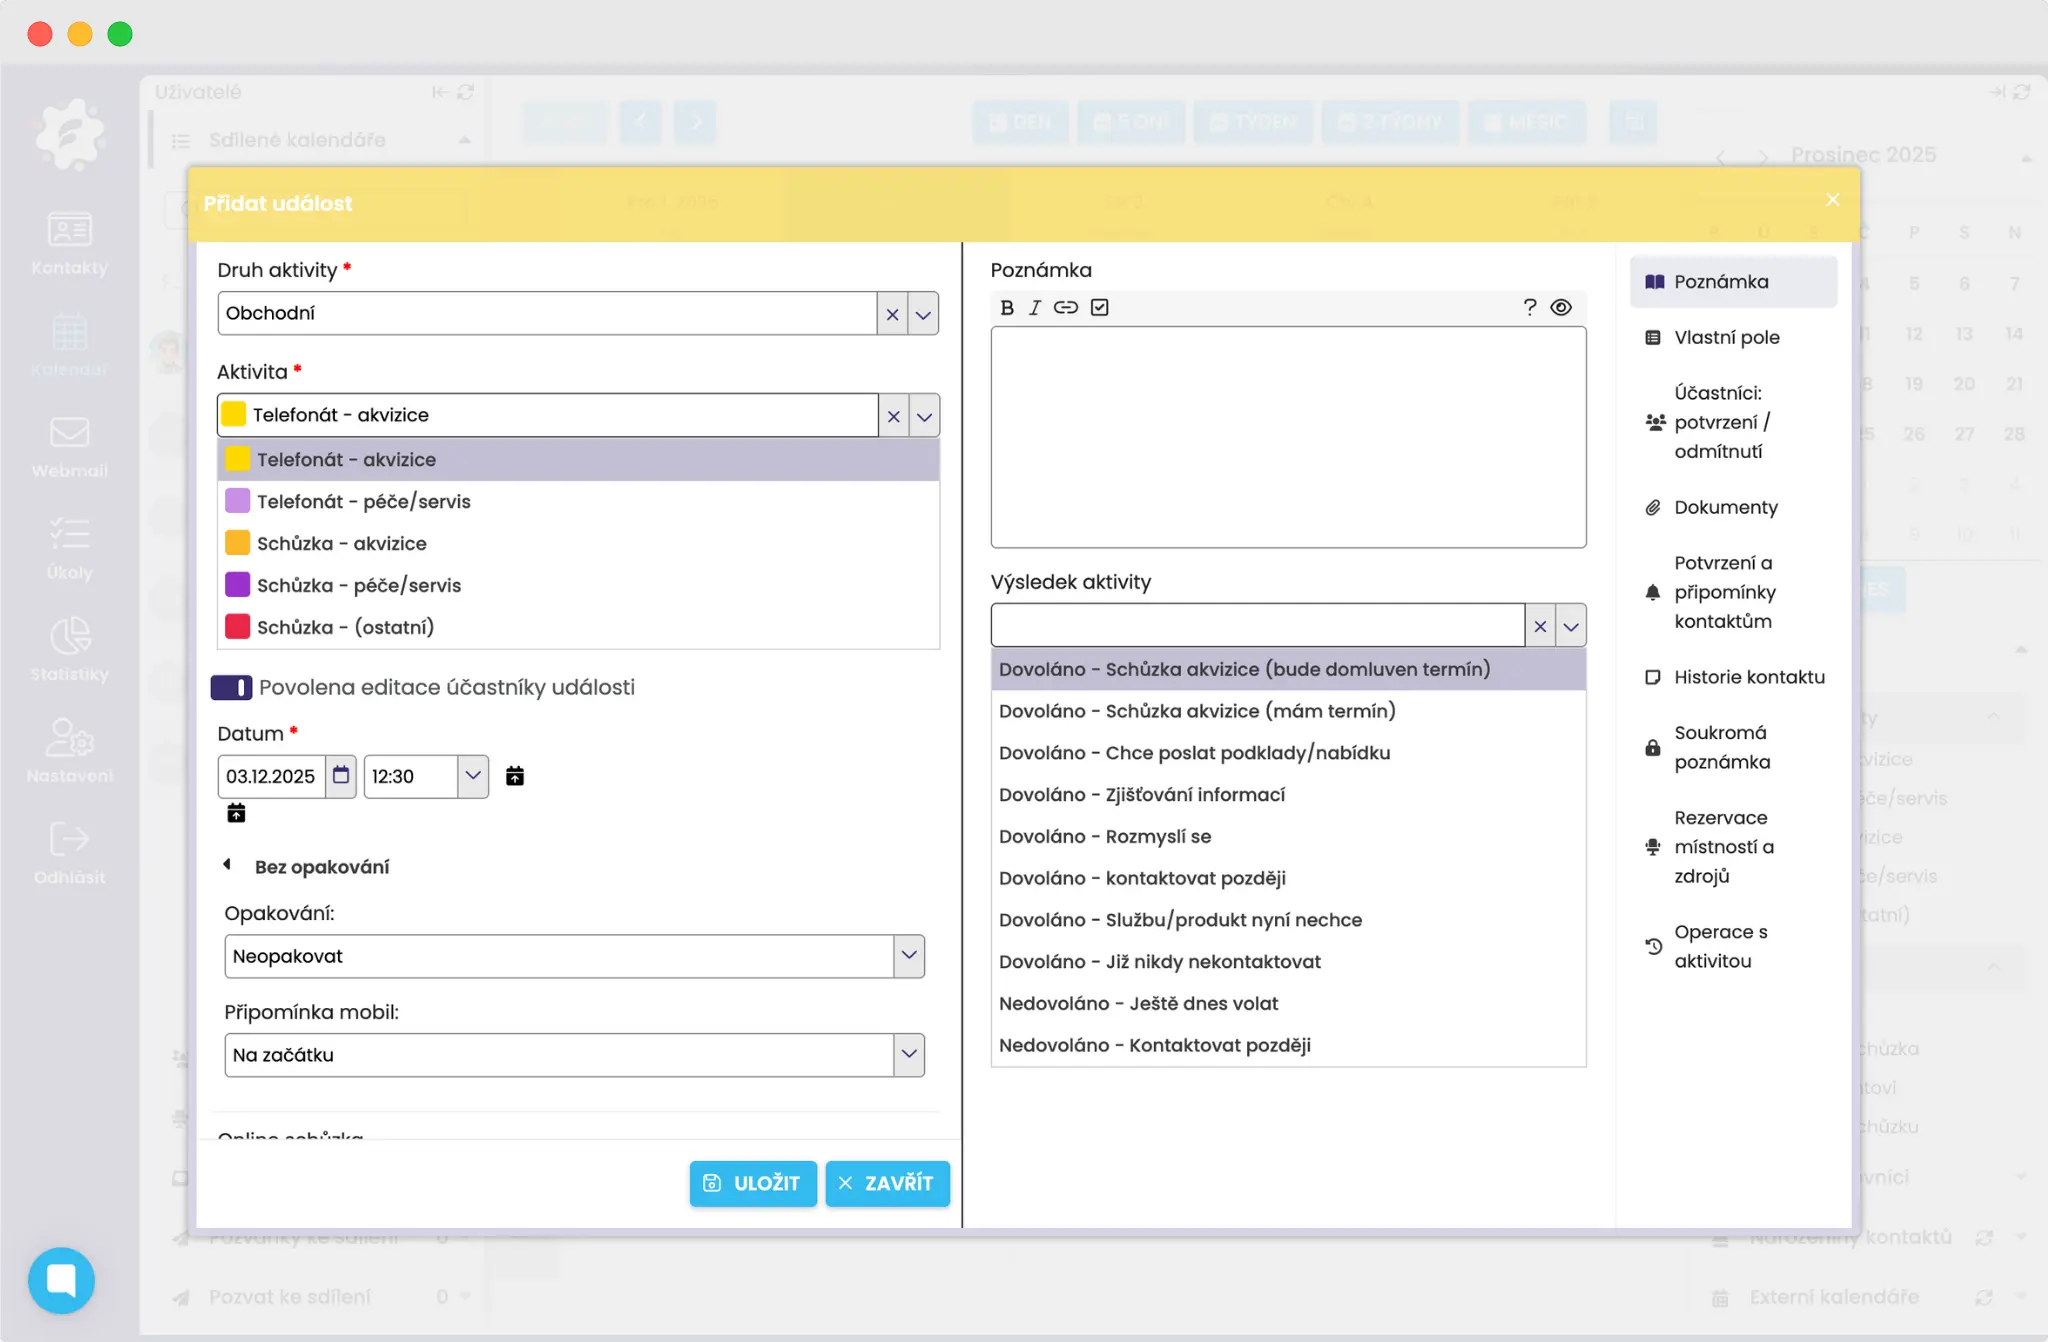
Task: Click inside the Poznámka text area
Action: tap(1288, 437)
